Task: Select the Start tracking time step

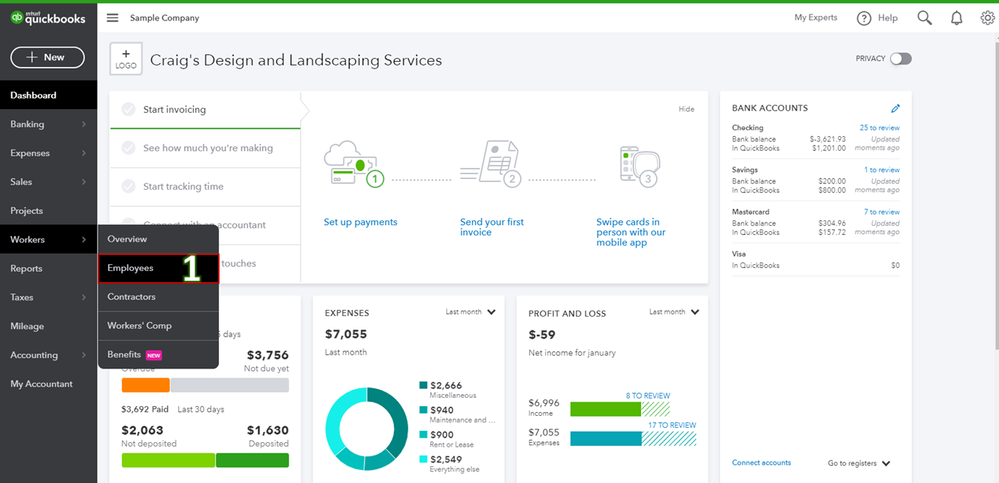Action: click(x=205, y=187)
